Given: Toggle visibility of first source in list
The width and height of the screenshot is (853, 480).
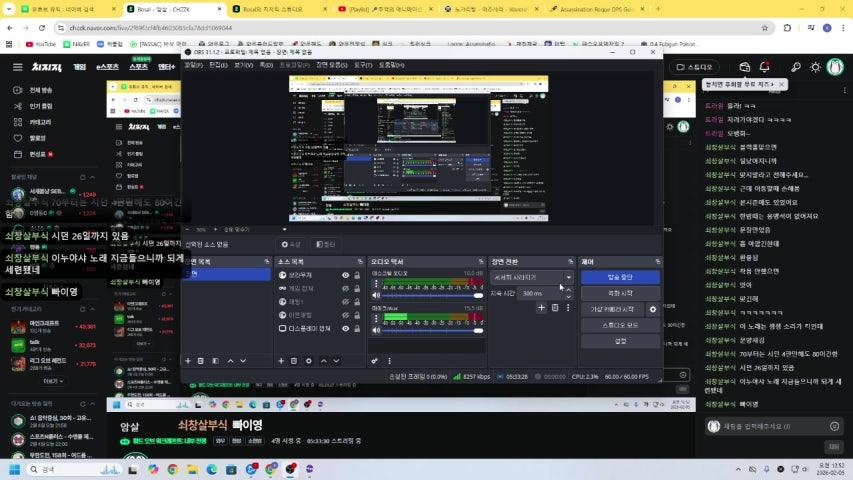Looking at the screenshot, I should coord(346,275).
